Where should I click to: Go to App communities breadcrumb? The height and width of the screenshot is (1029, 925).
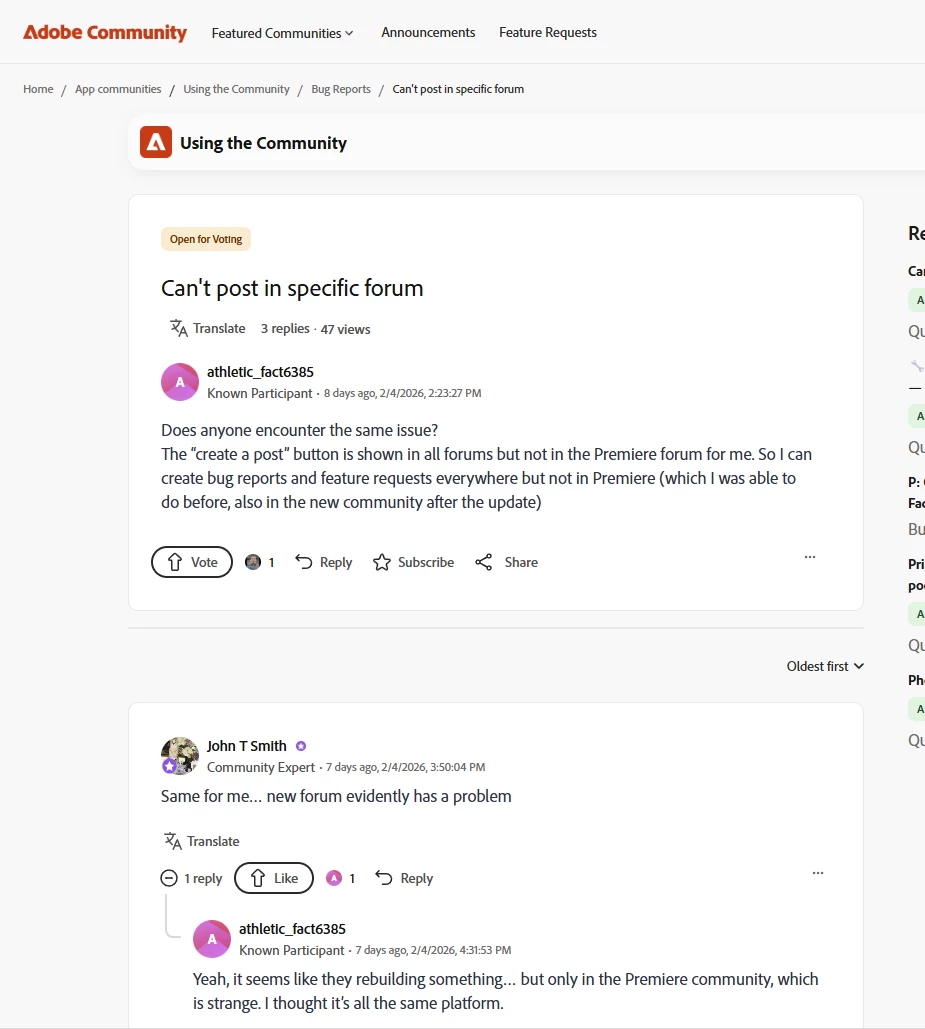coord(118,89)
